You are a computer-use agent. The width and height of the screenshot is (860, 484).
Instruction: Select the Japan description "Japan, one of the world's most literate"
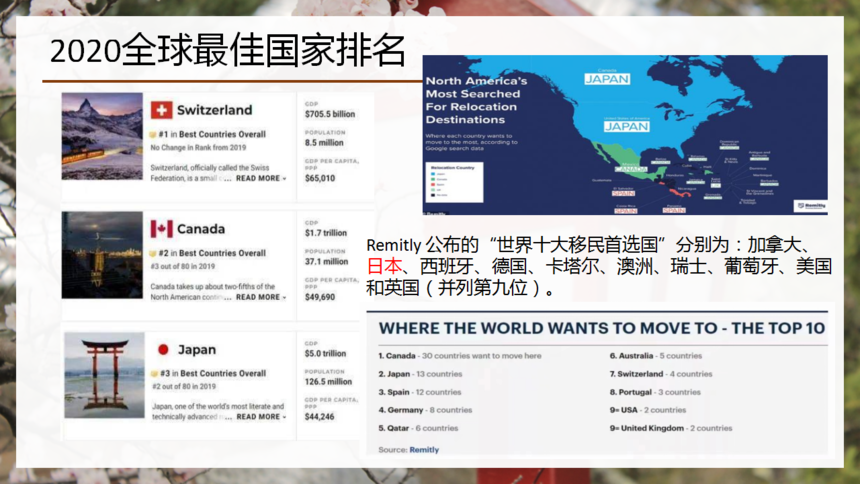click(218, 412)
